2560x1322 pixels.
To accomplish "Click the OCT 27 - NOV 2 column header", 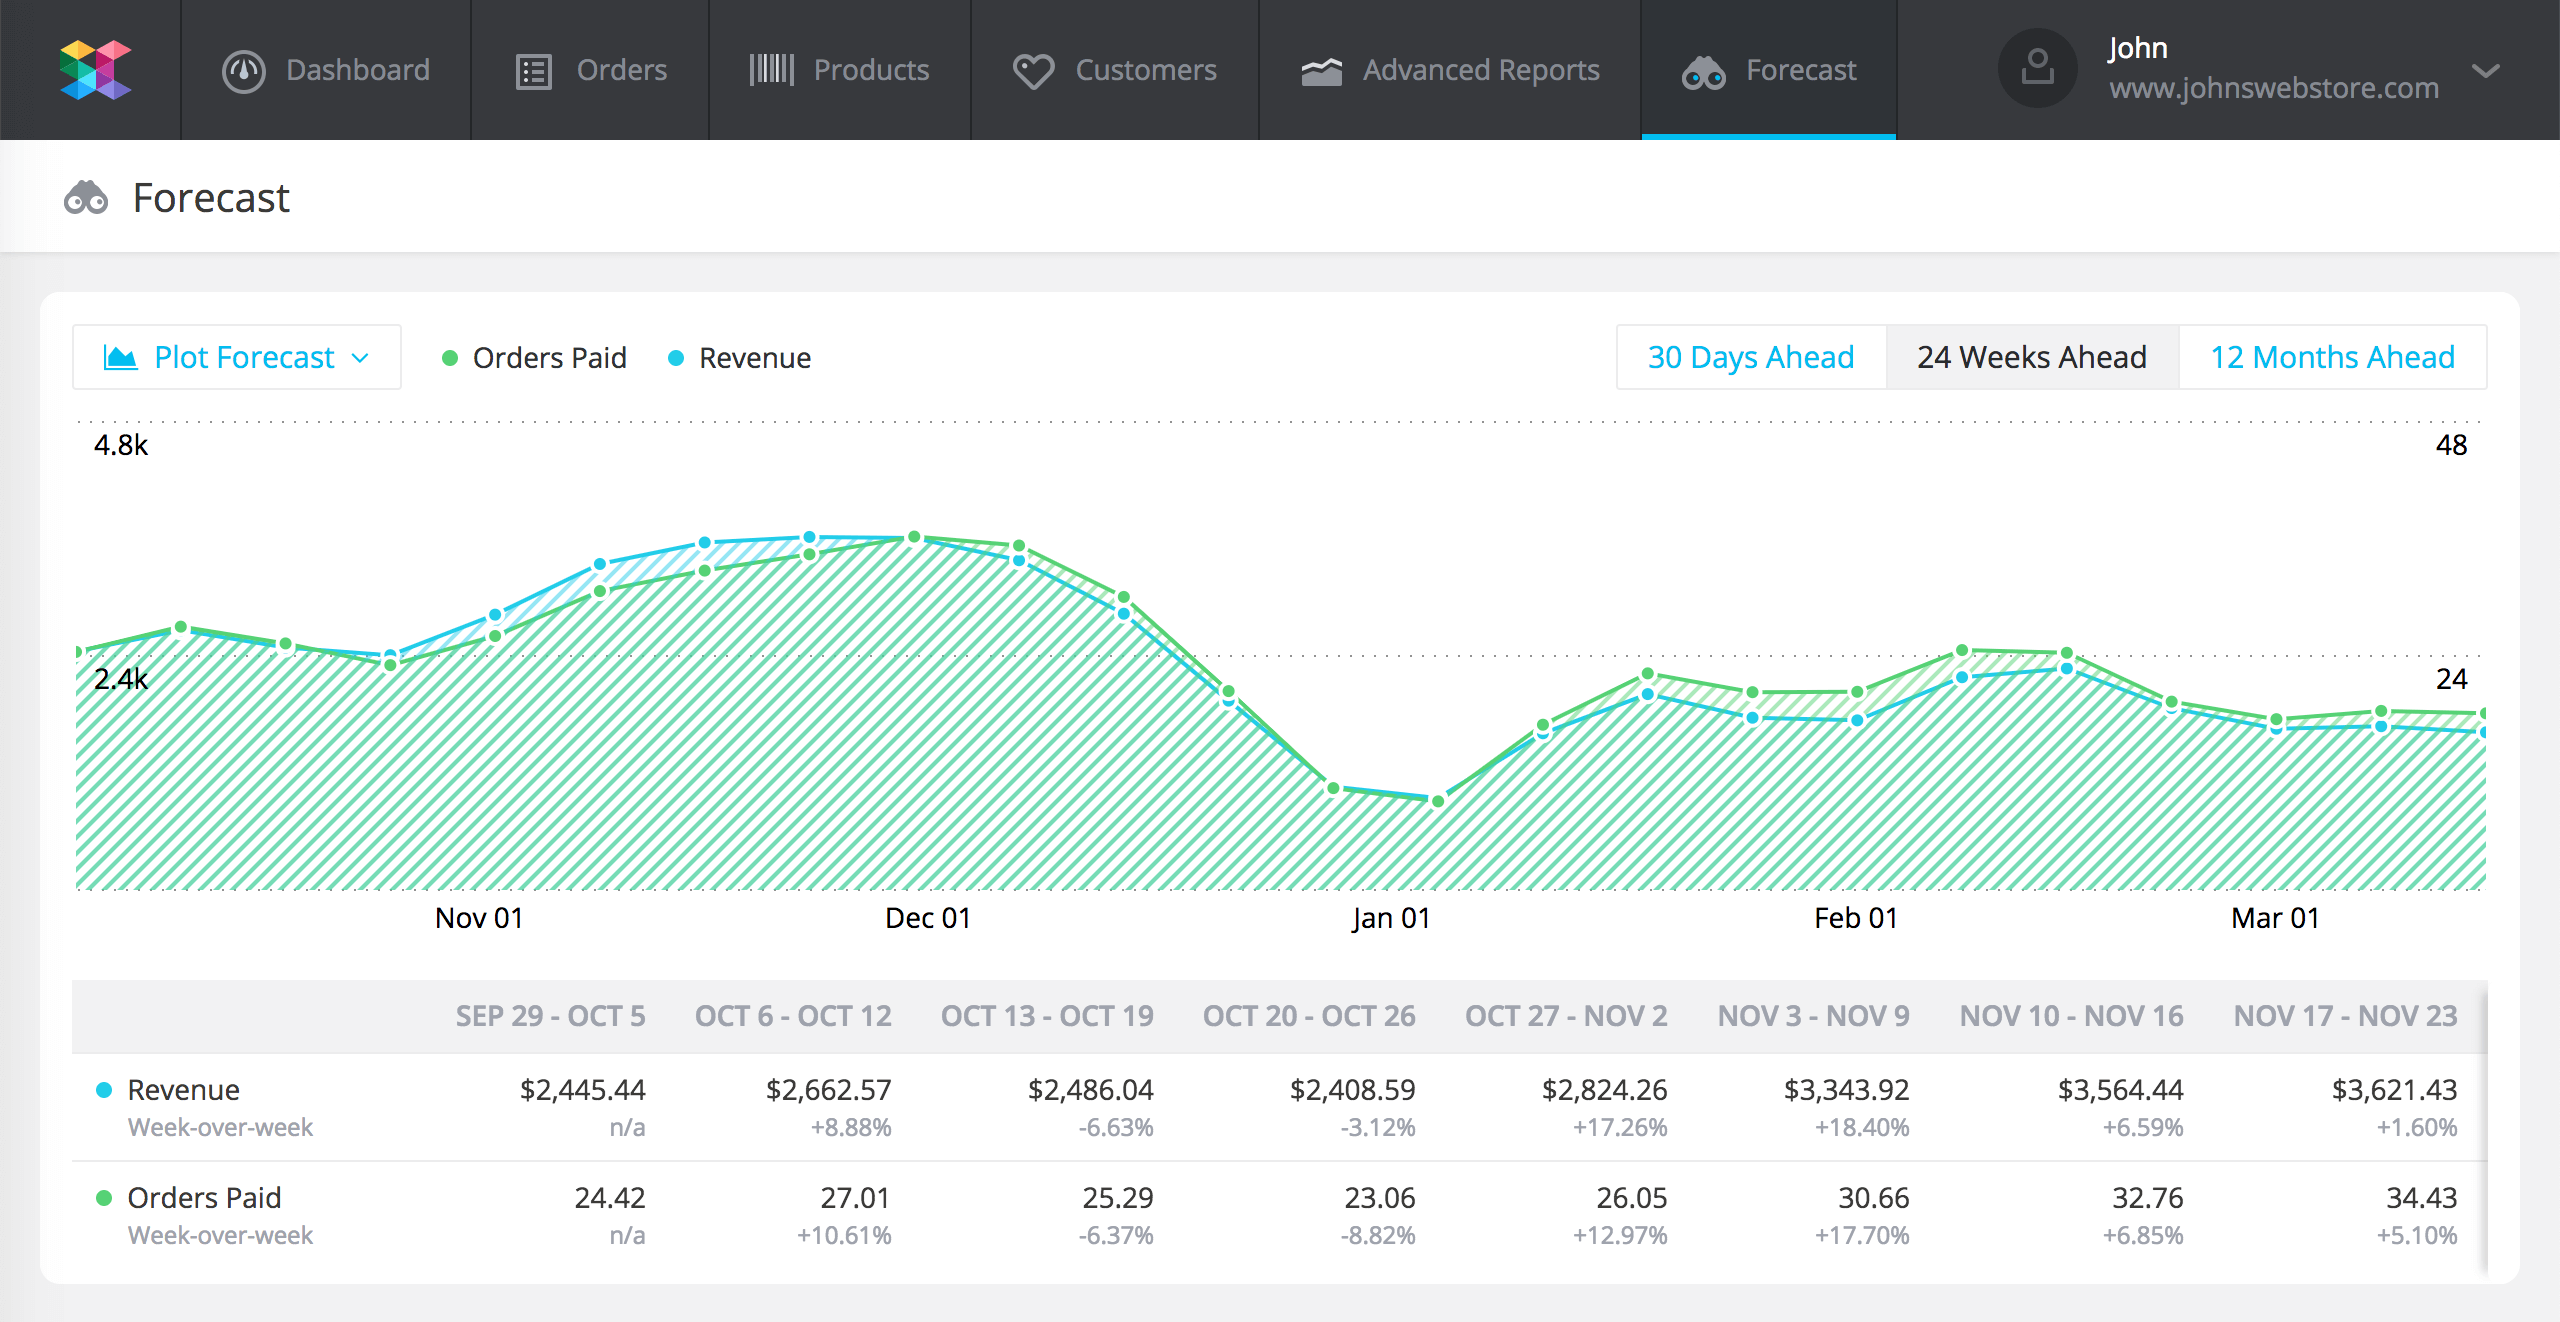I will (1566, 1016).
